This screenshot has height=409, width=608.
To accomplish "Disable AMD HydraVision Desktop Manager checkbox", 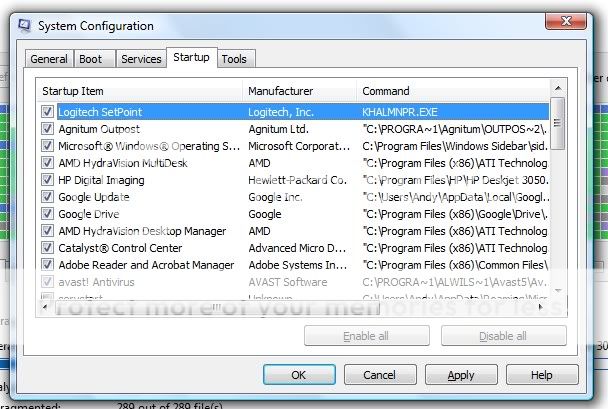I will point(47,231).
